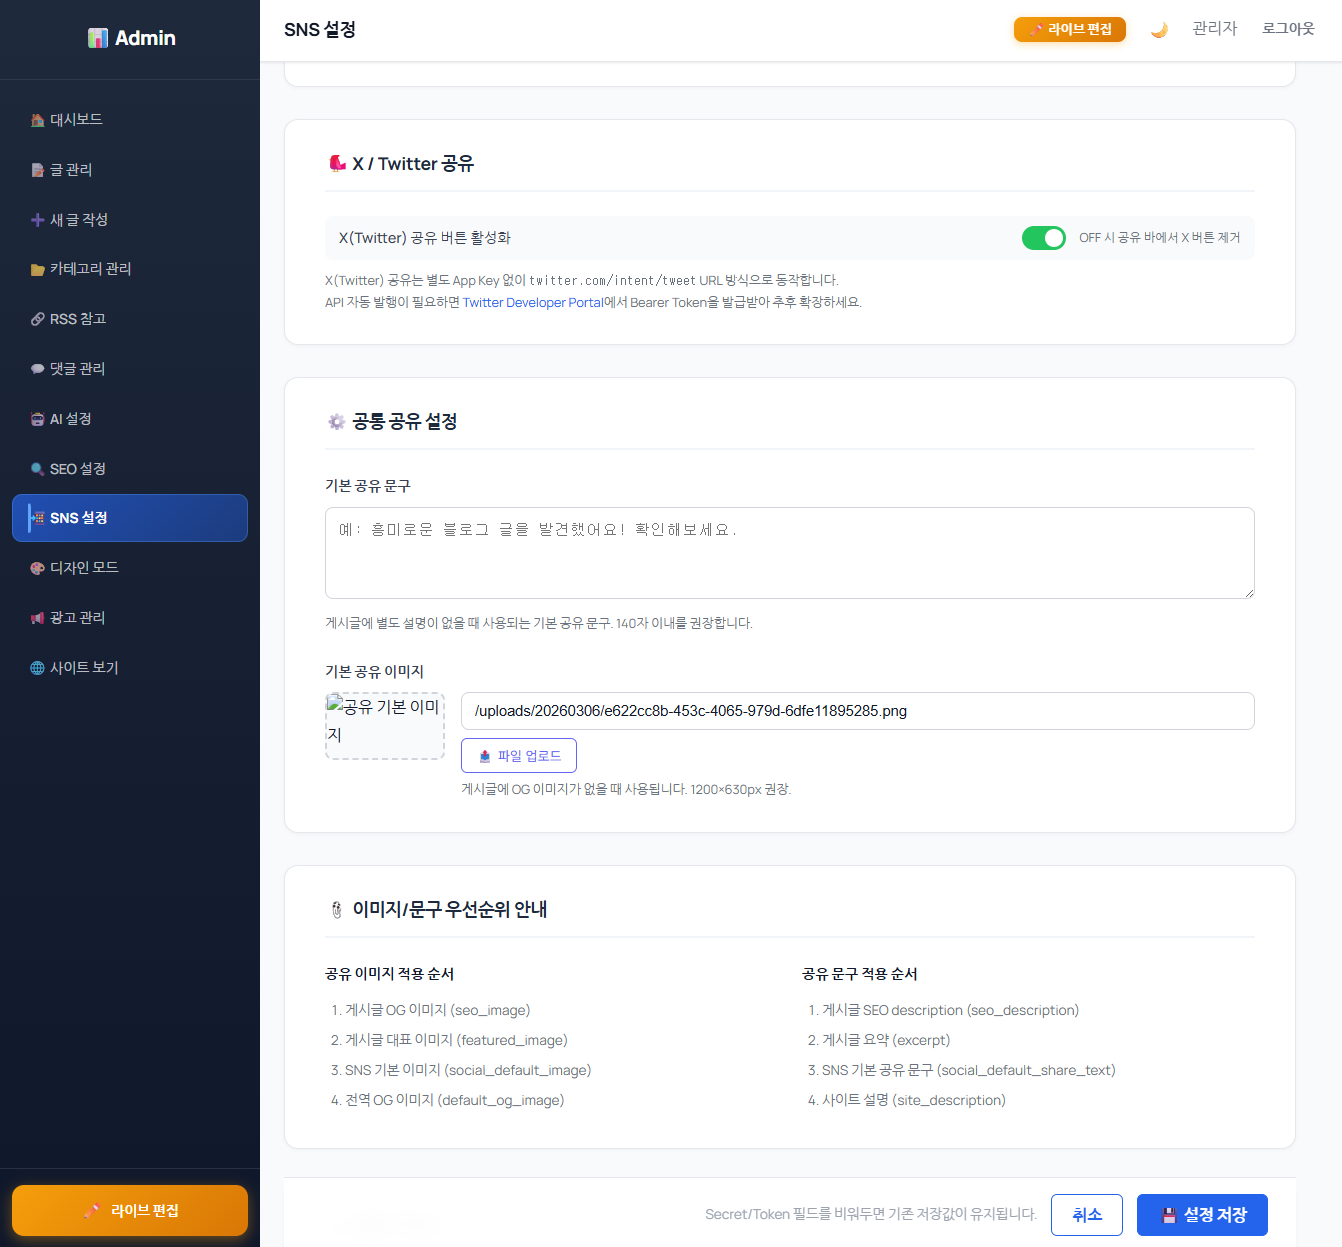Click the site view globe icon
1342x1247 pixels.
coord(37,668)
